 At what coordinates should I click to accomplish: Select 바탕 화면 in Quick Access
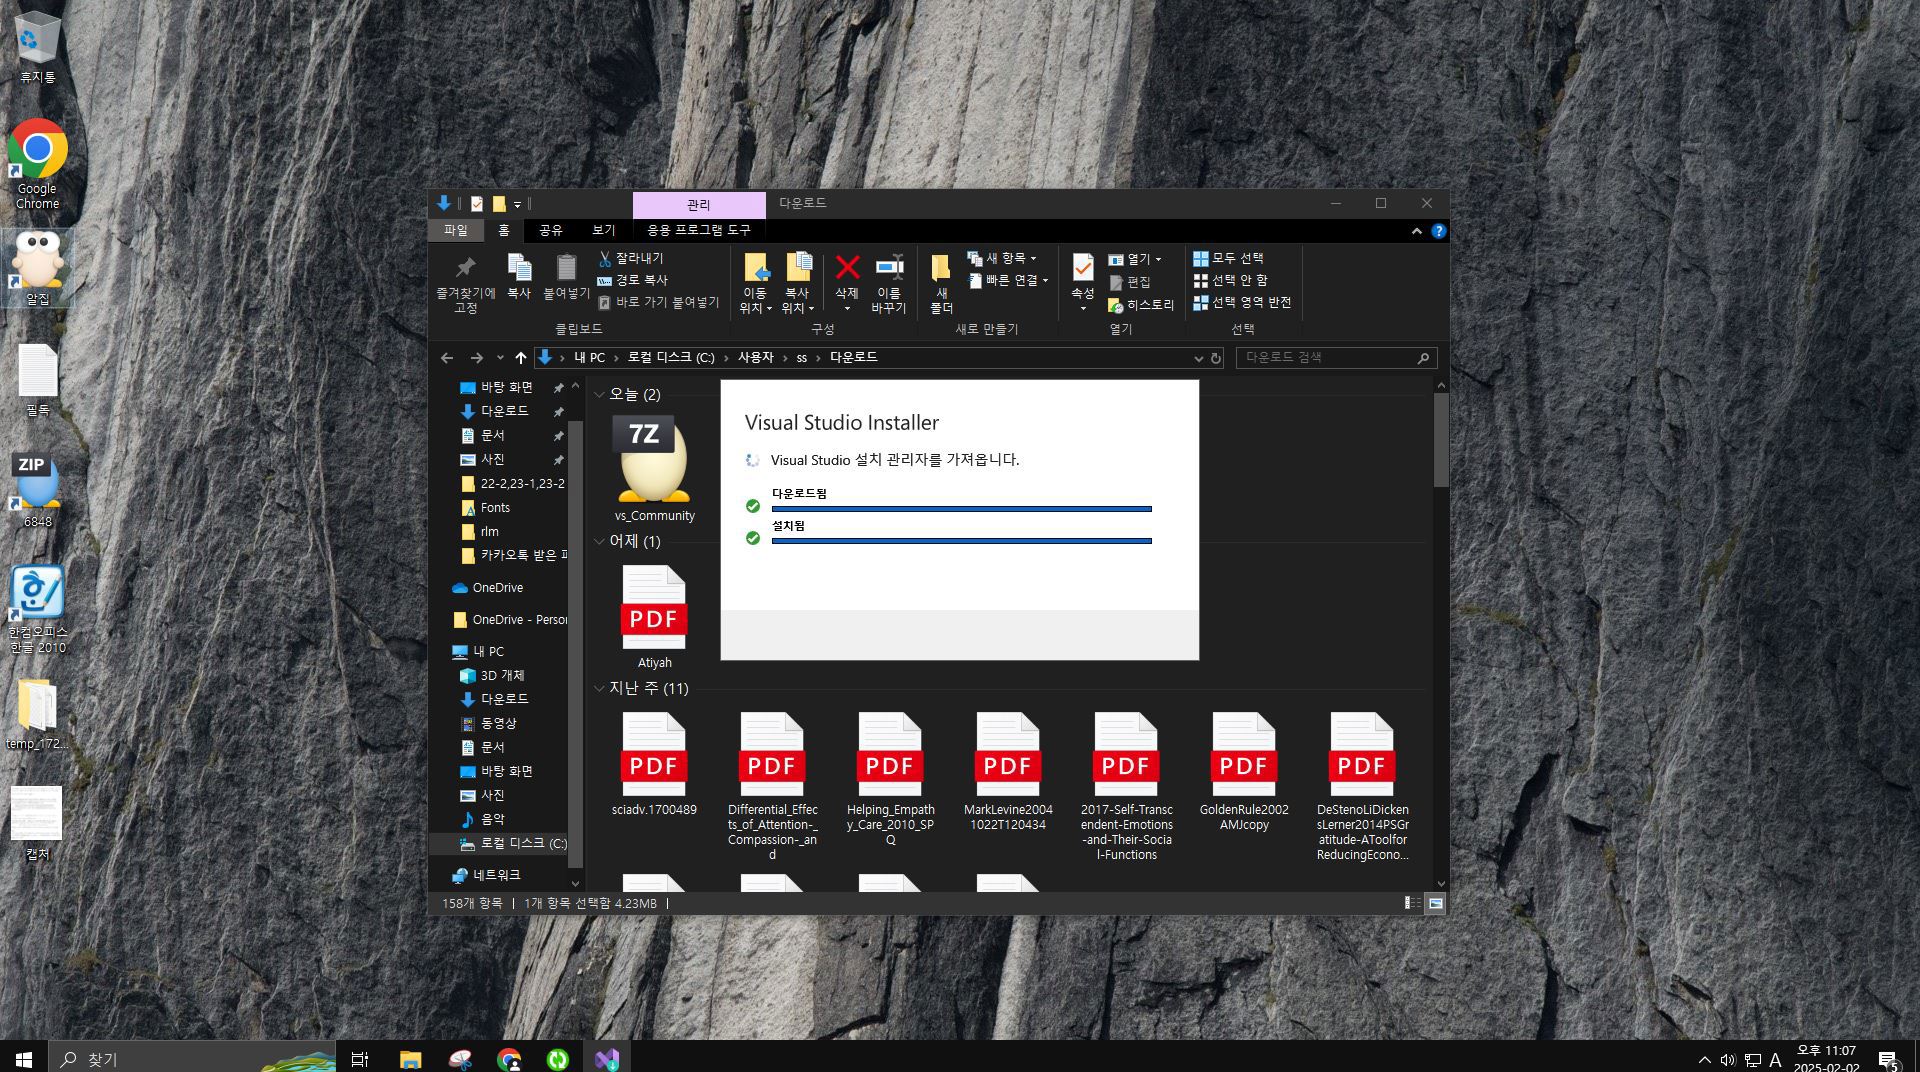tap(507, 387)
